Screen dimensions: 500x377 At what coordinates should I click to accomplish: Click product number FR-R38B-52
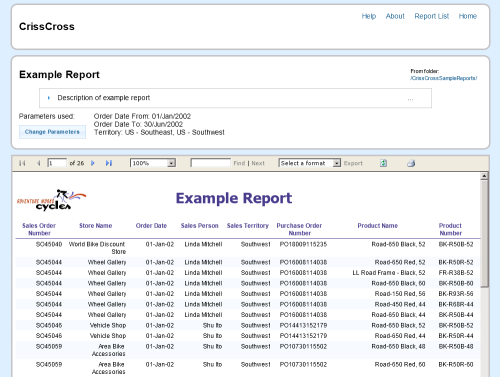point(456,273)
